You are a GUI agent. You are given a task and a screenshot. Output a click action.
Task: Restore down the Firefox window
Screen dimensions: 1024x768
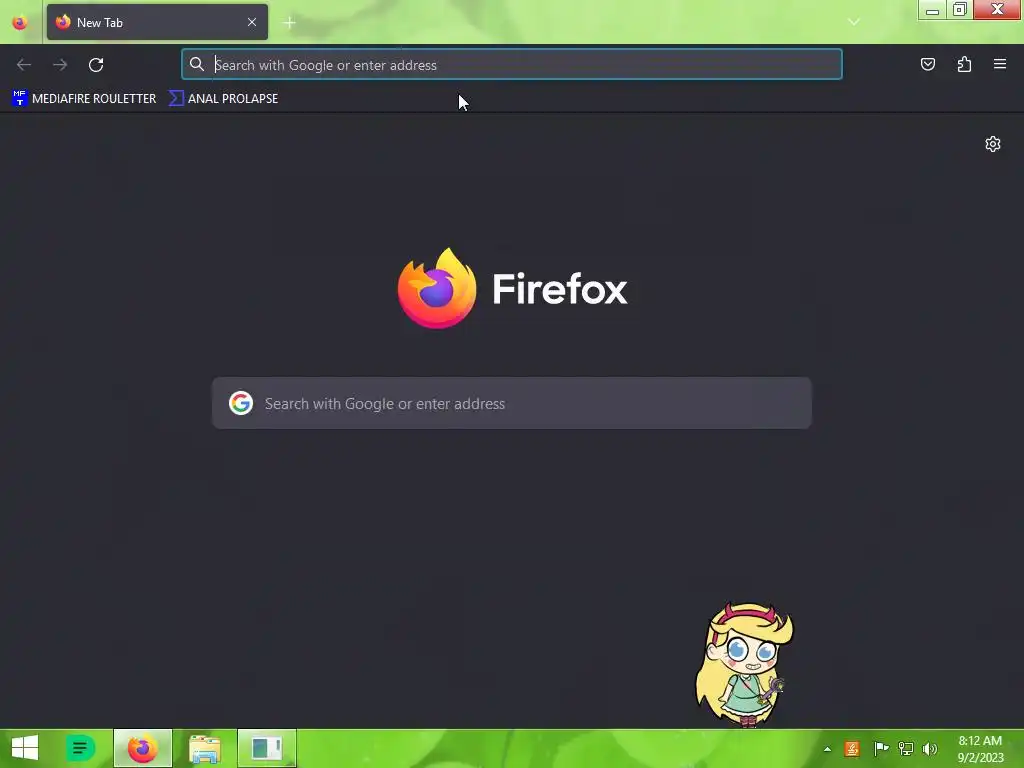[960, 10]
